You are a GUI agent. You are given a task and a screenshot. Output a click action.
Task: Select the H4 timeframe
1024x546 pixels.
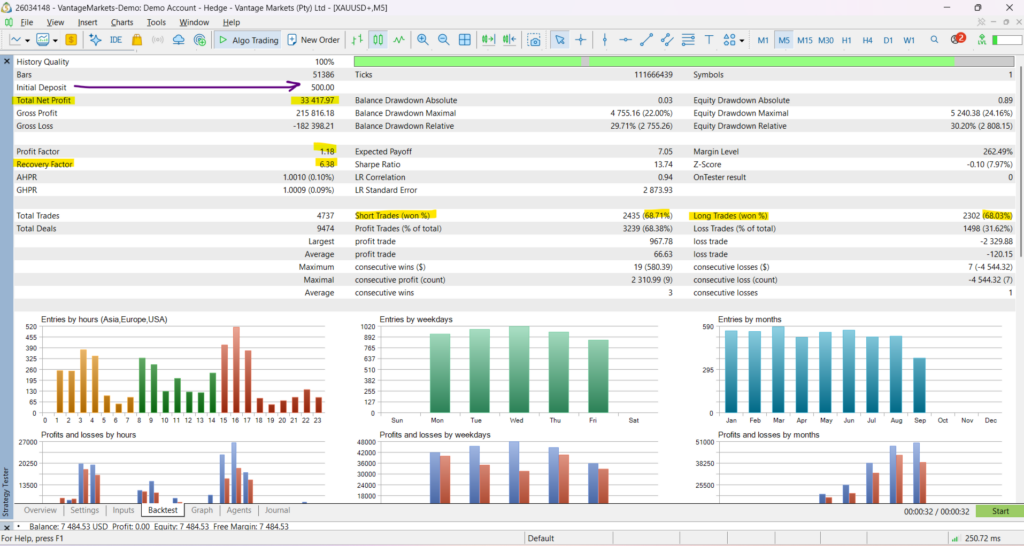click(x=867, y=40)
